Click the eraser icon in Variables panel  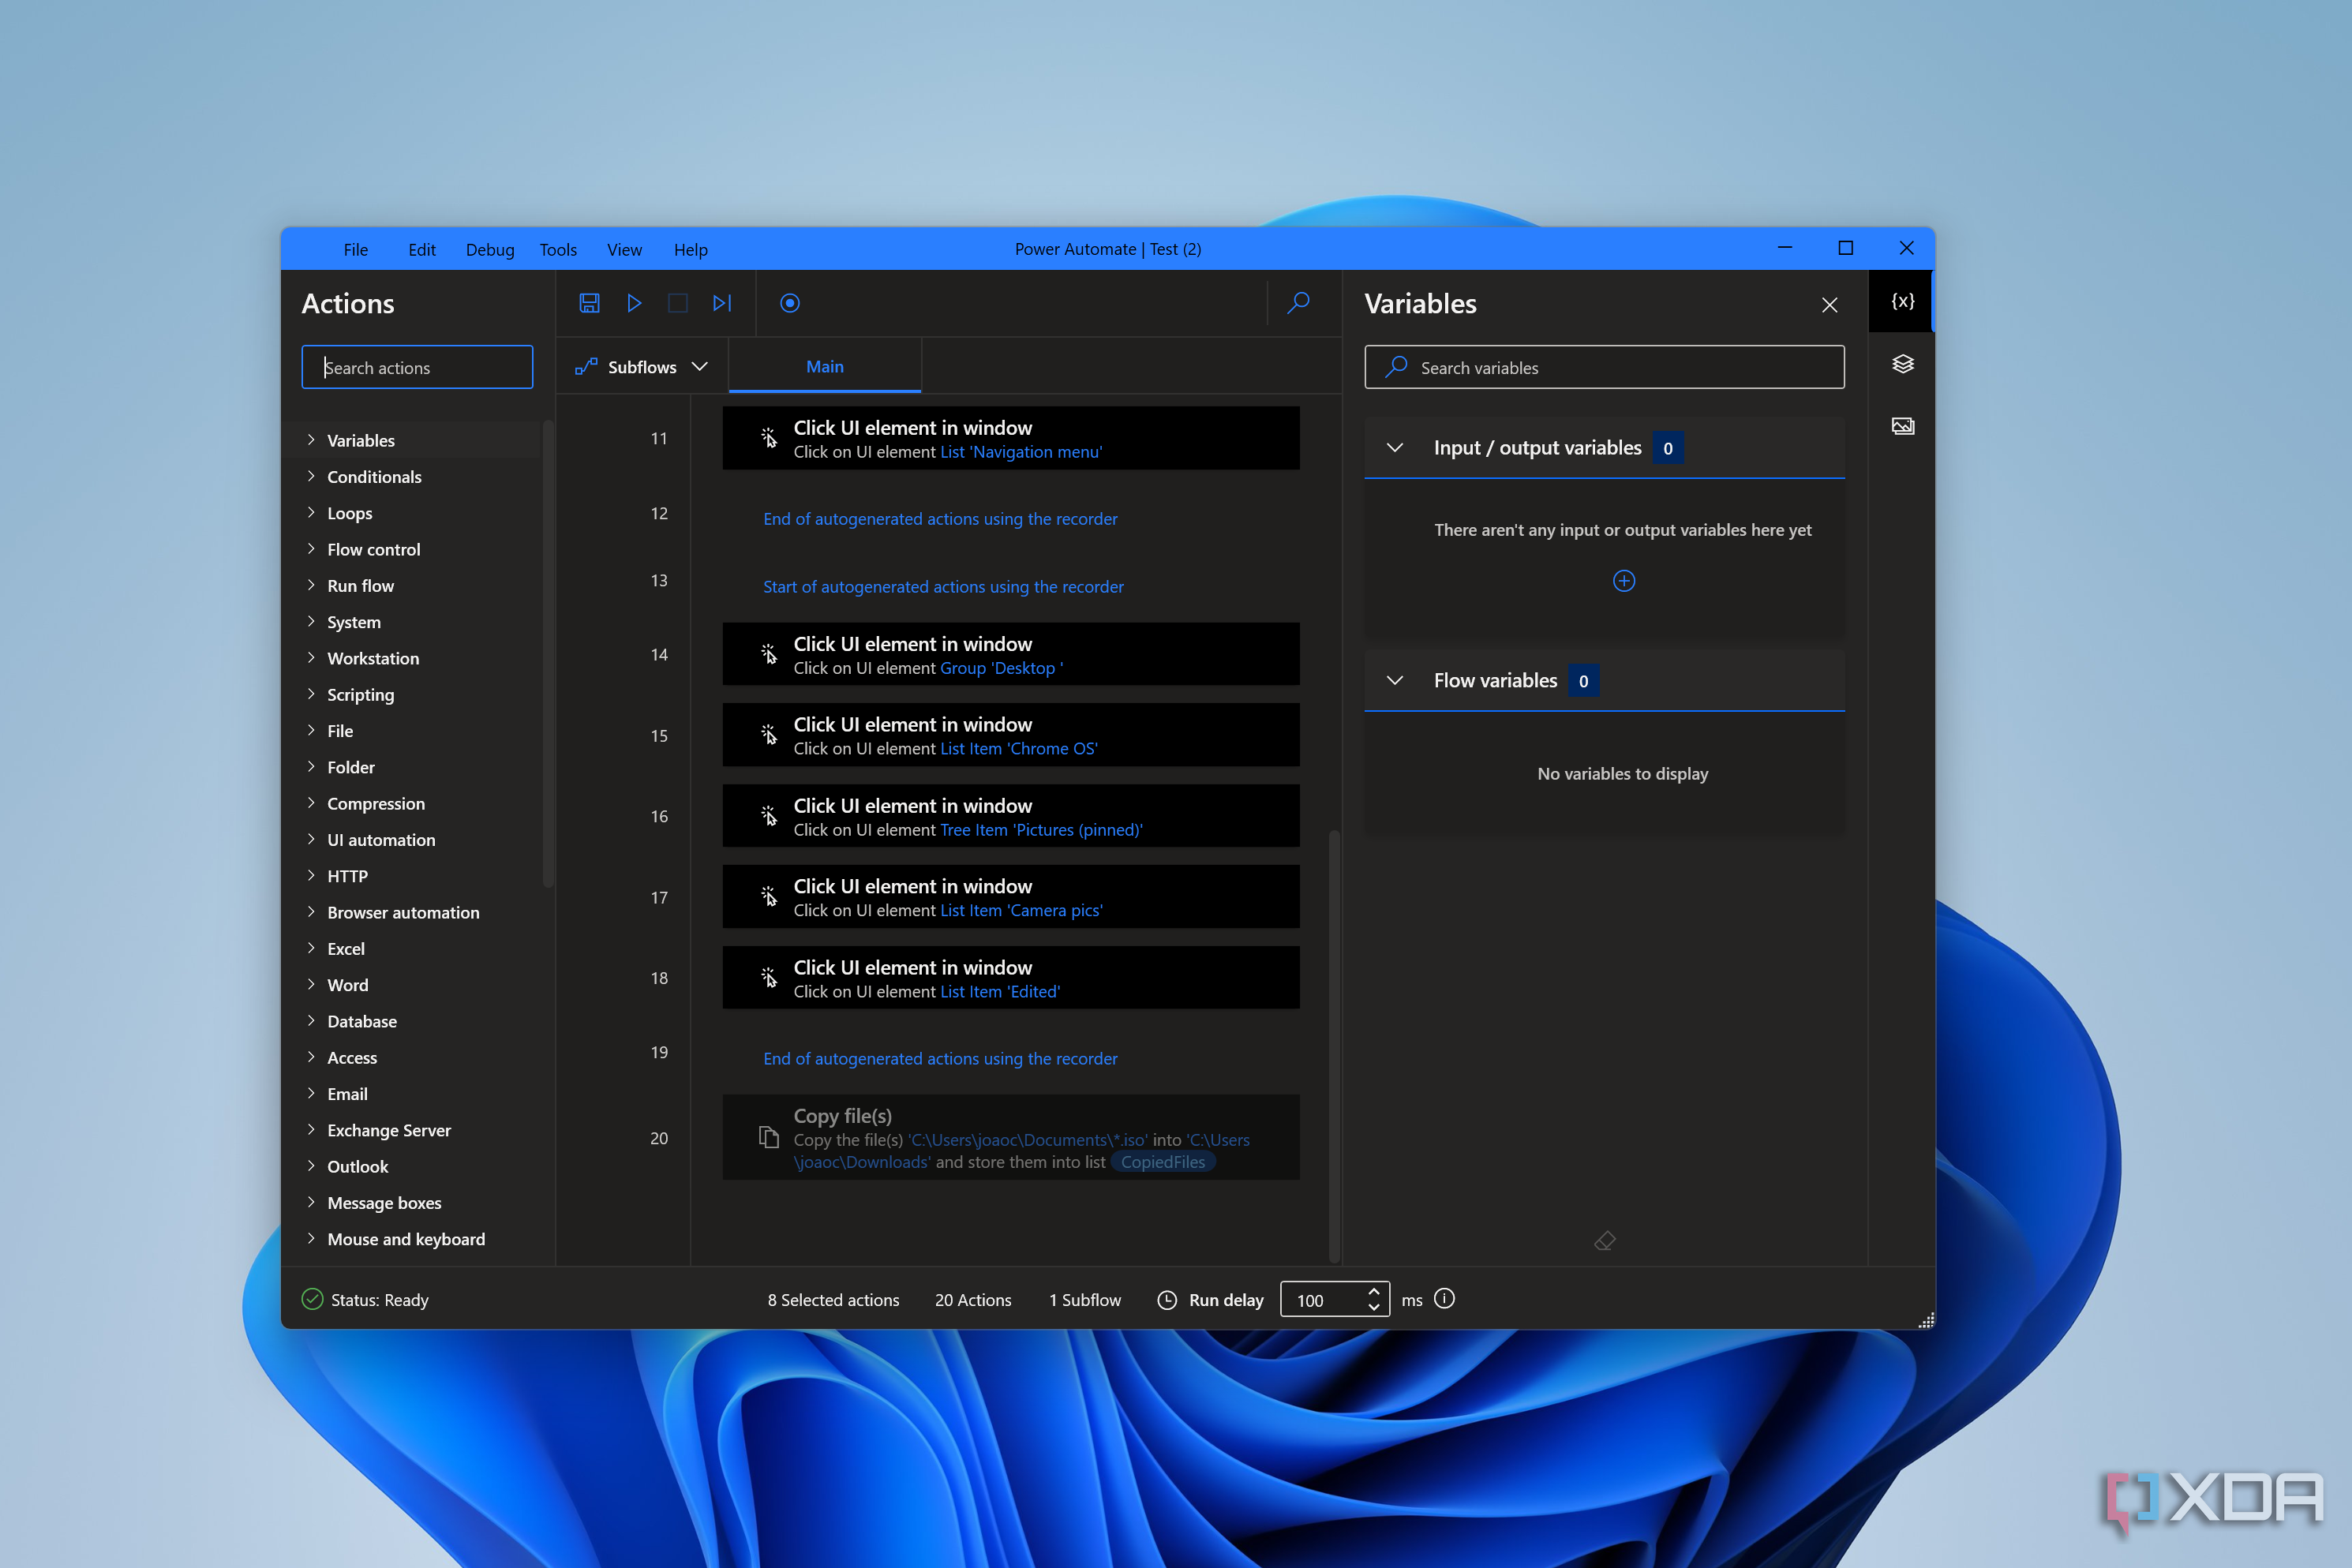1604,1241
